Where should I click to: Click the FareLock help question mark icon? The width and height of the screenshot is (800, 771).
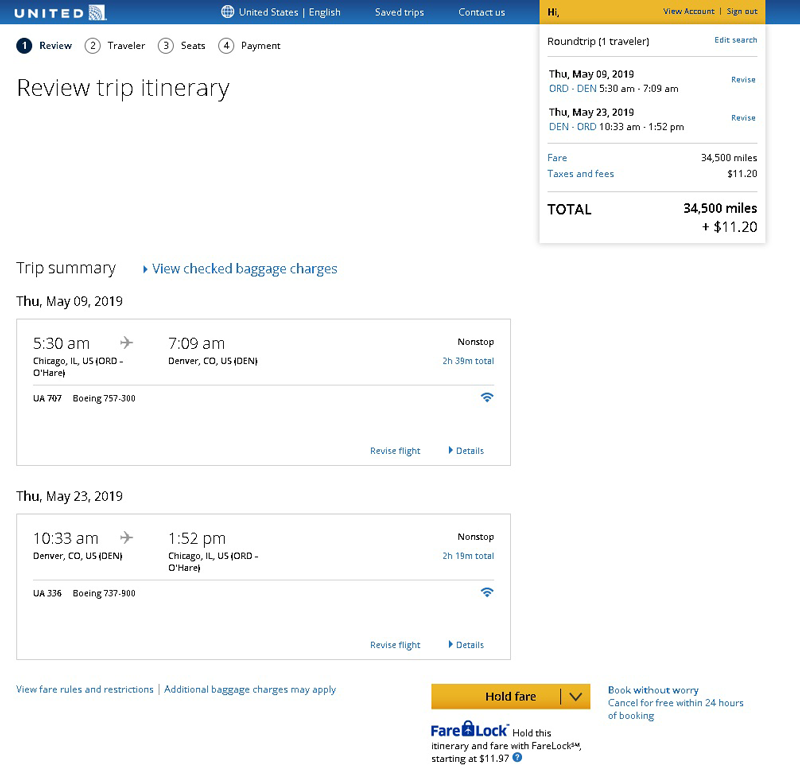point(517,758)
